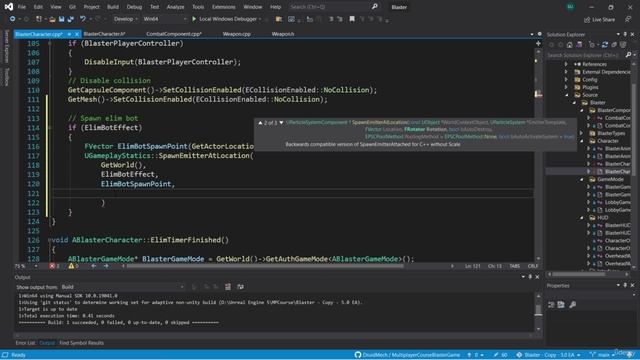This screenshot has width=640, height=360.
Task: Click the Properties categorized view icon
Action: coord(551,304)
